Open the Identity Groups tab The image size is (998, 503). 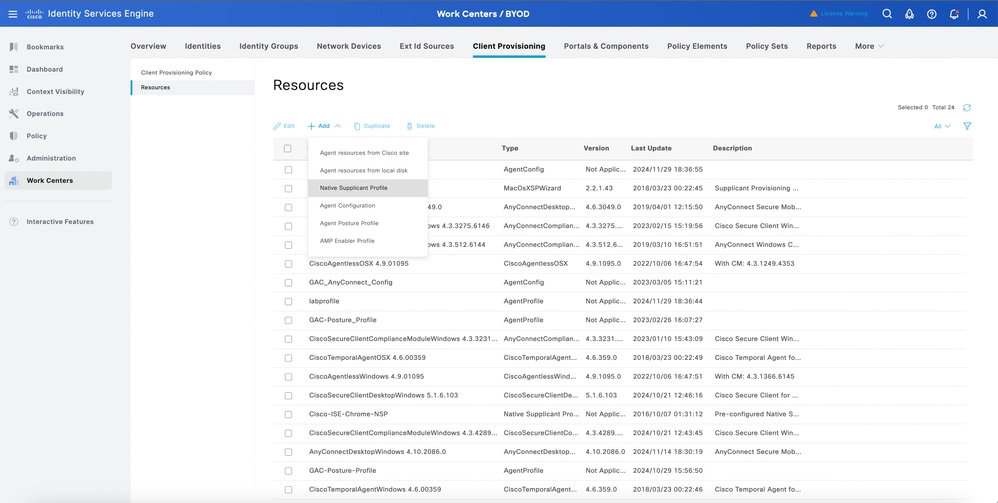pos(269,46)
